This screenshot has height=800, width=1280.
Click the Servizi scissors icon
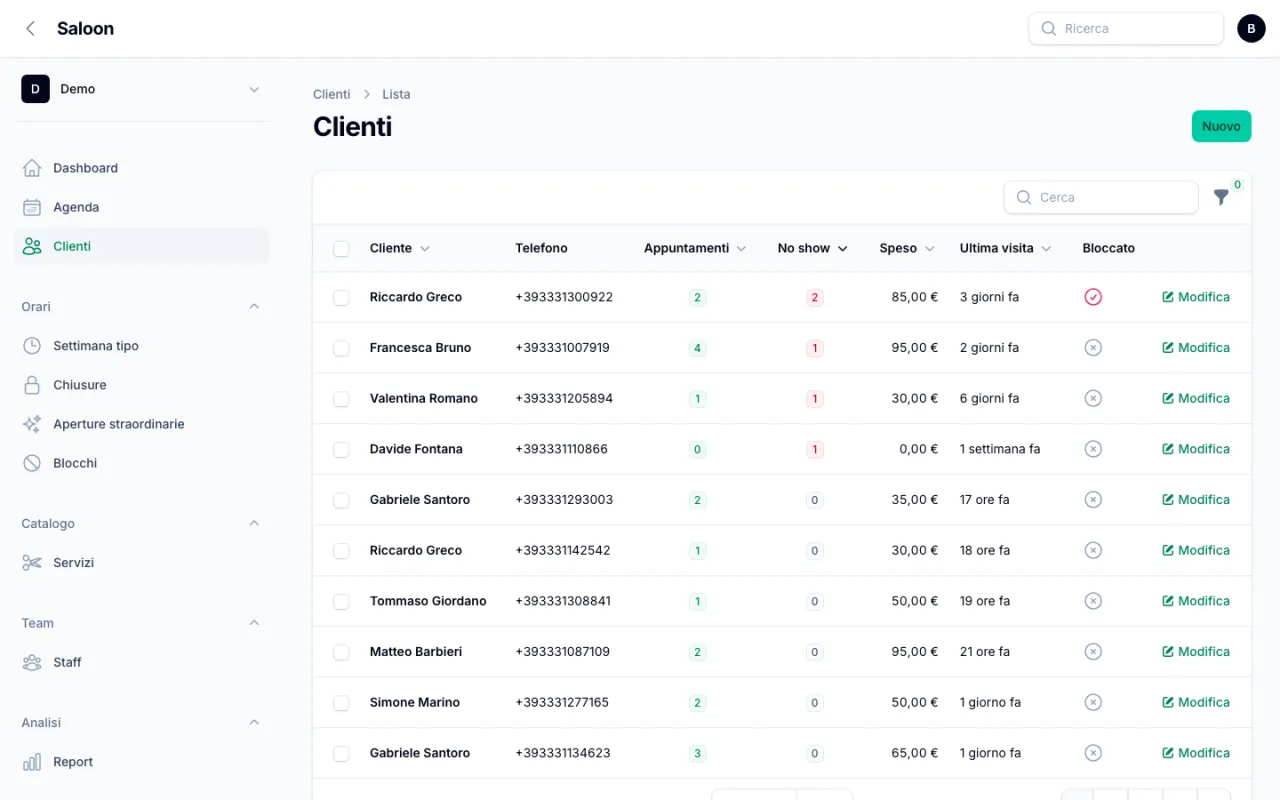point(32,563)
